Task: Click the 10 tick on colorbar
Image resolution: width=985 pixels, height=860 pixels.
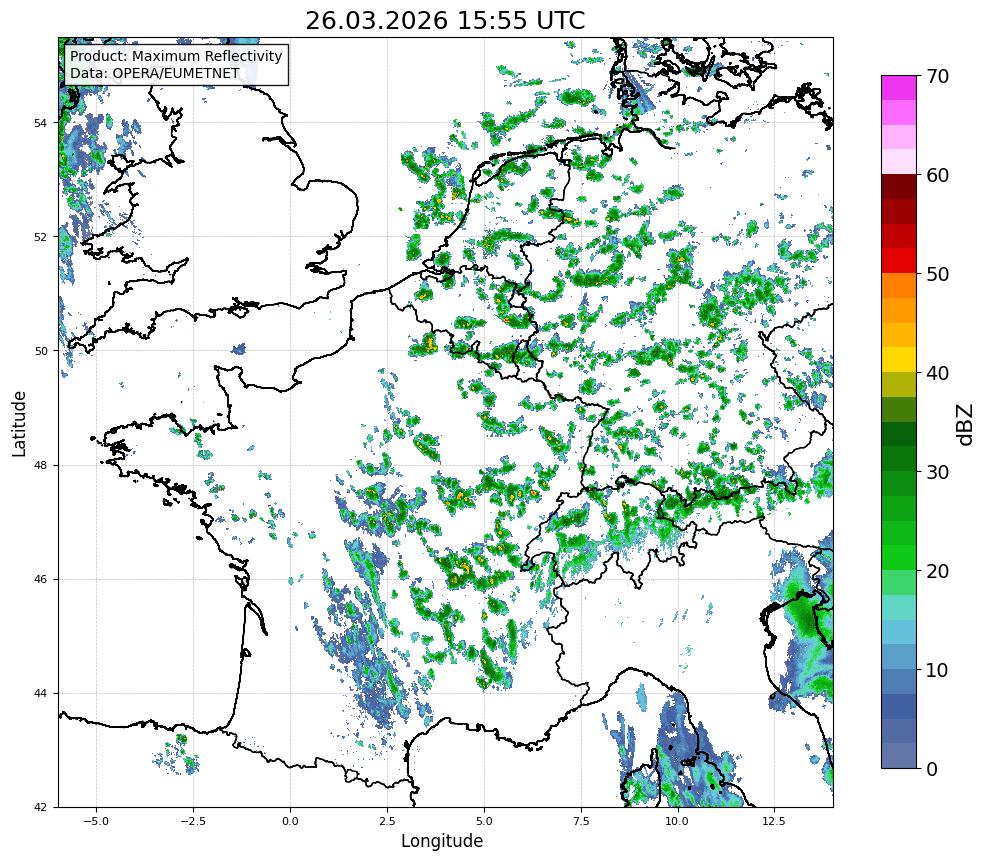Action: pyautogui.click(x=937, y=670)
